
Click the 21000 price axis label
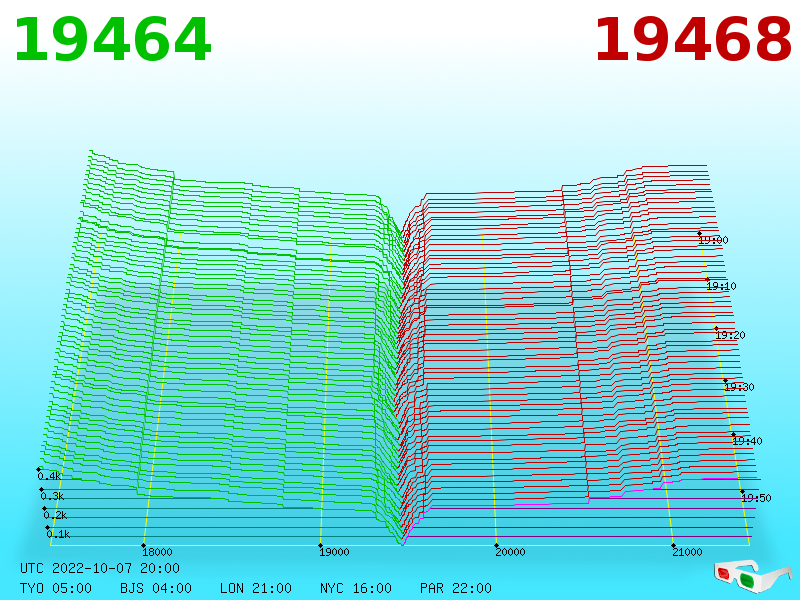(687, 552)
